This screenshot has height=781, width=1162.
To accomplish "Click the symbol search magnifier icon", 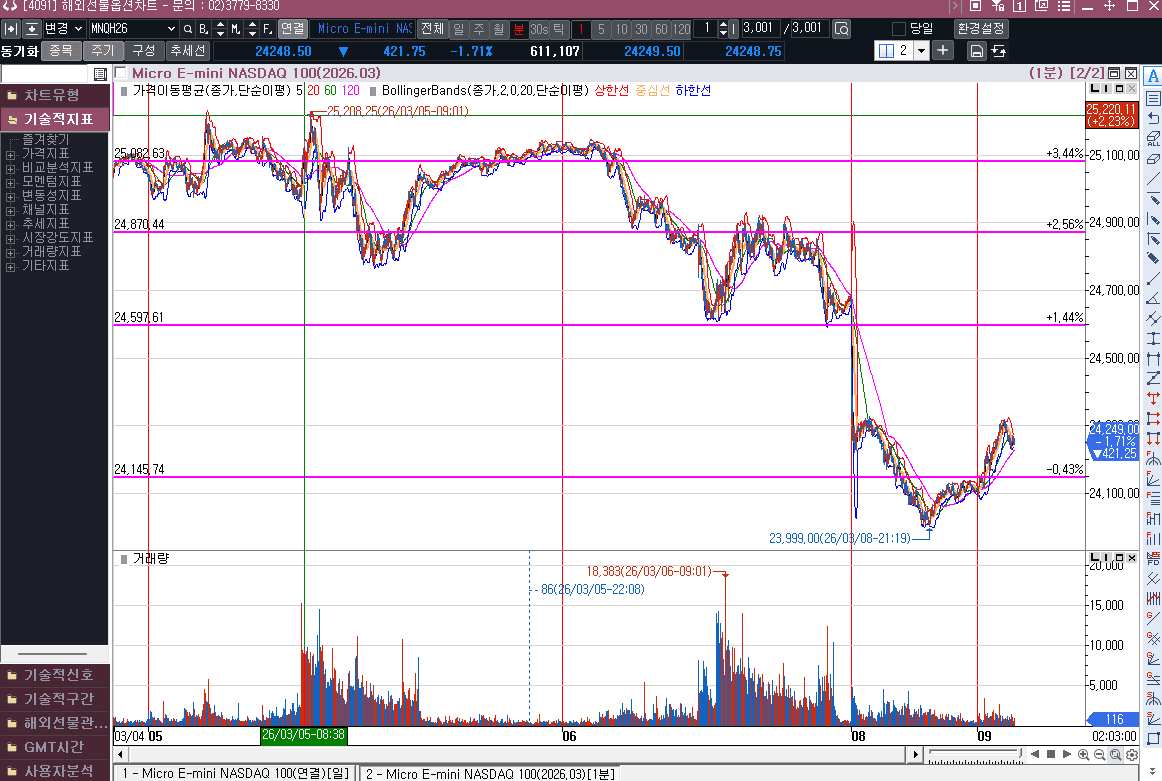I will tap(187, 29).
